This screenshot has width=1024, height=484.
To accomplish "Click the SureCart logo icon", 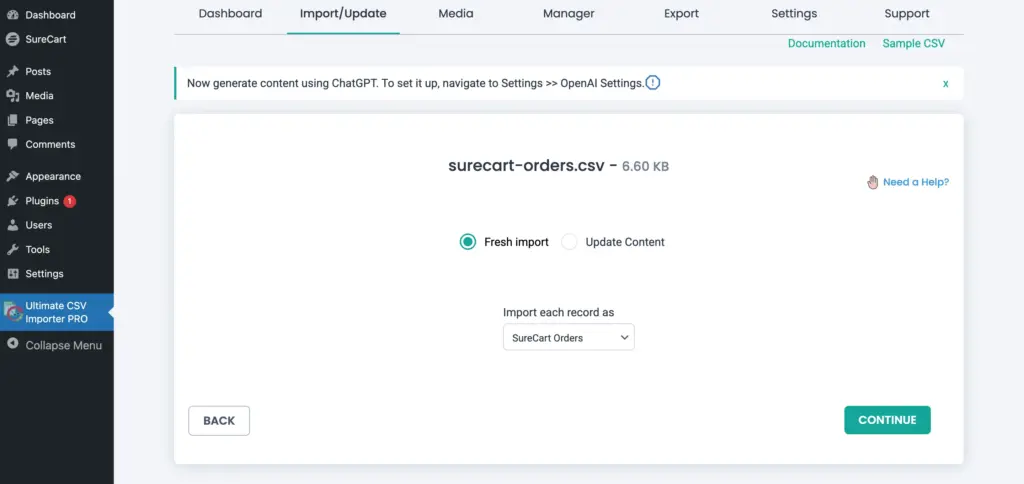I will click(x=12, y=40).
